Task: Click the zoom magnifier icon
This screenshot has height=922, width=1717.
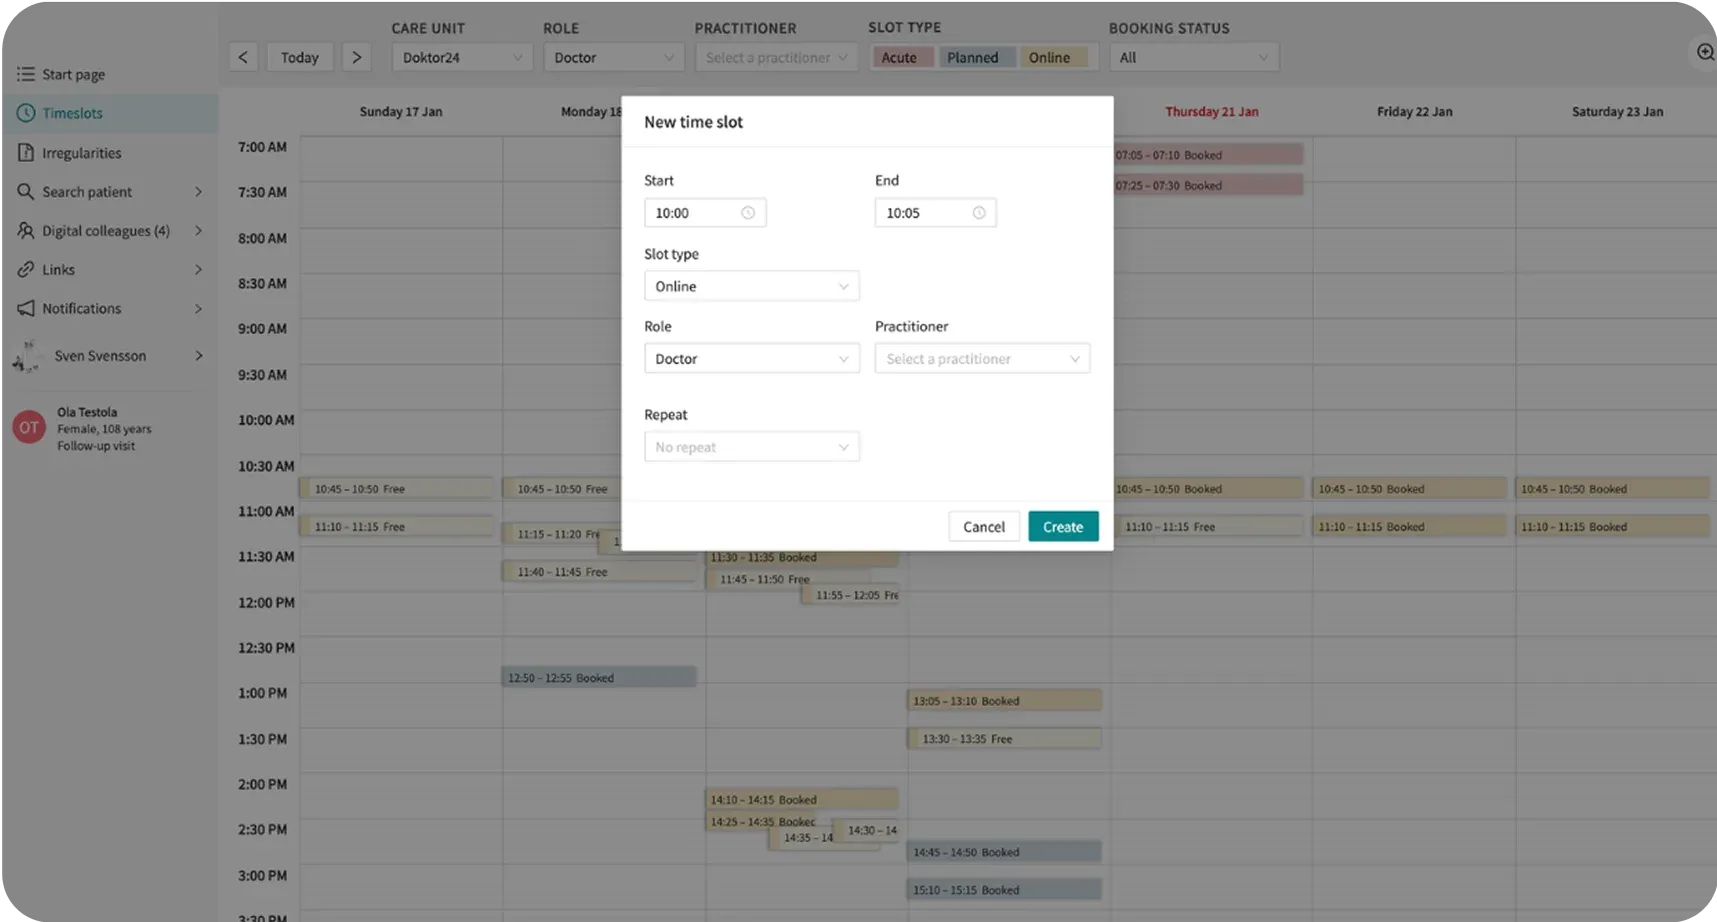Action: (1705, 53)
